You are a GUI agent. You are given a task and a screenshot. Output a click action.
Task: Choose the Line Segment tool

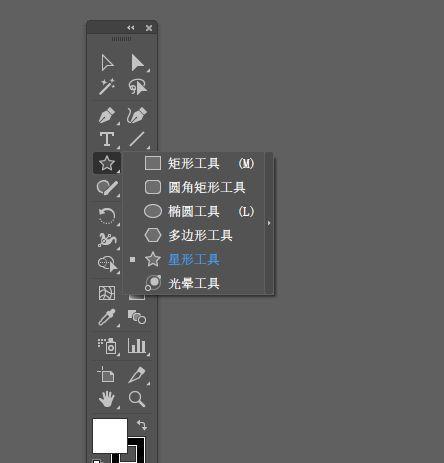click(x=137, y=139)
